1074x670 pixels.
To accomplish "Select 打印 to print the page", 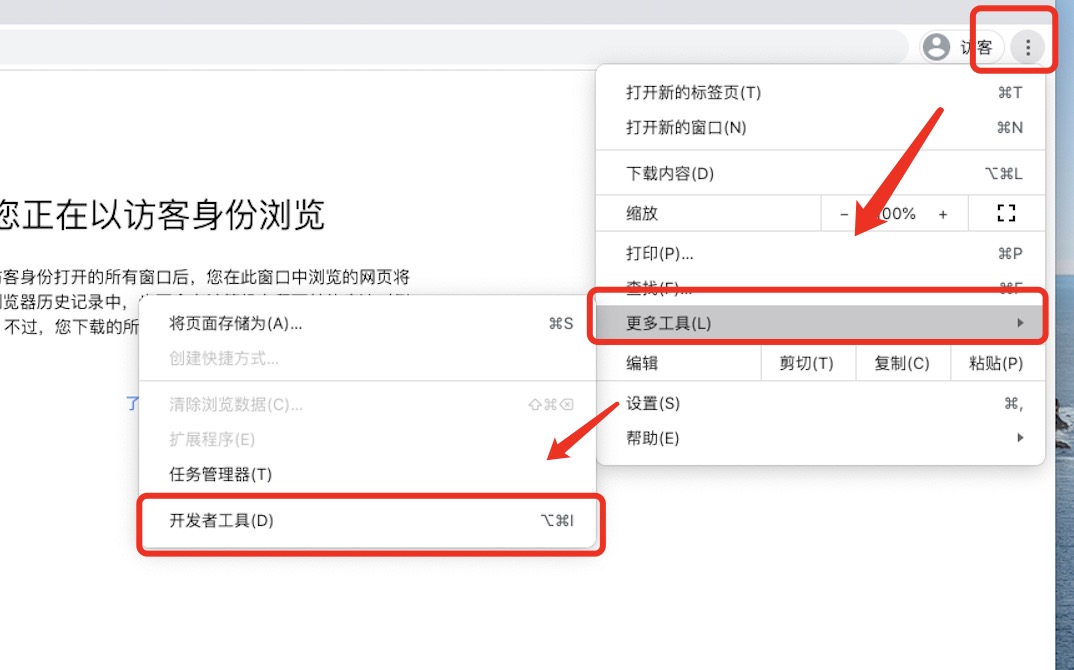I will point(661,253).
